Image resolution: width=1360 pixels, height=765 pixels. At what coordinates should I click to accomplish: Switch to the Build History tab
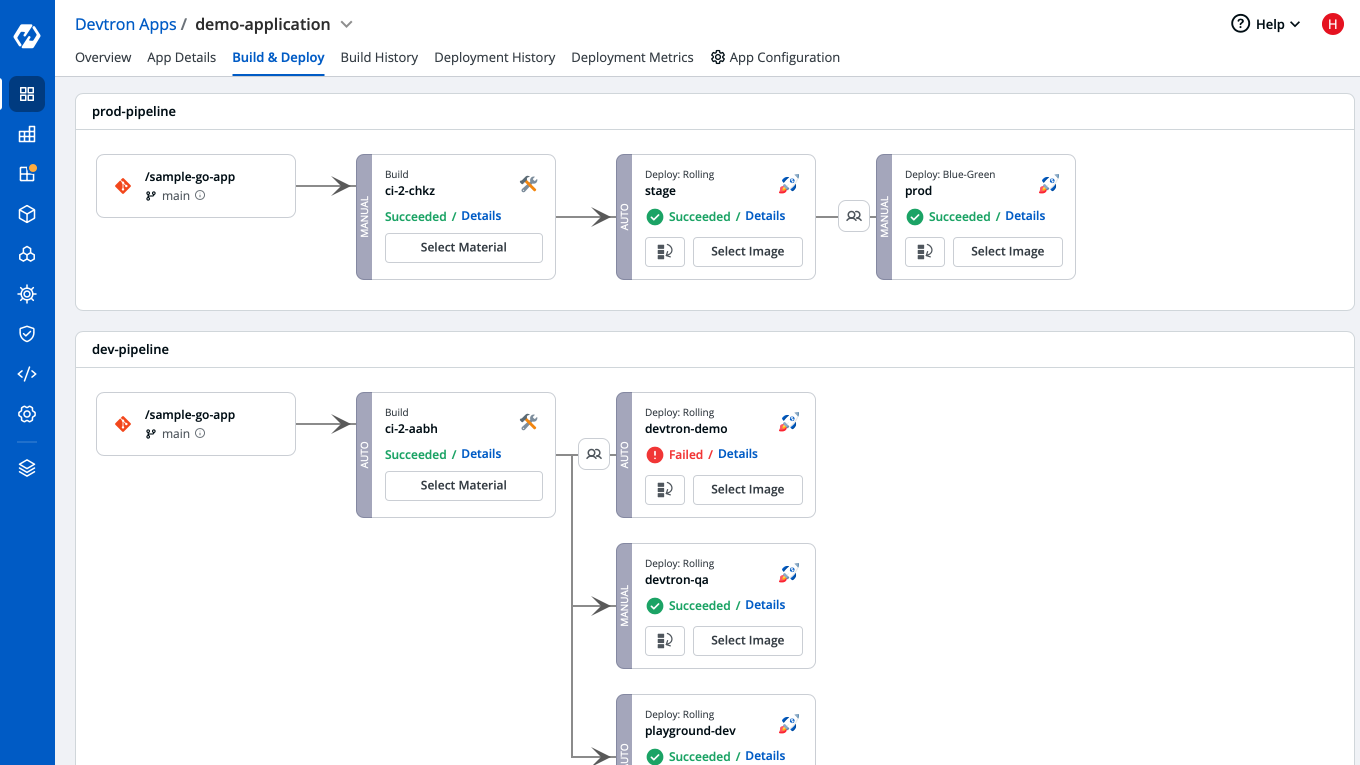tap(379, 58)
